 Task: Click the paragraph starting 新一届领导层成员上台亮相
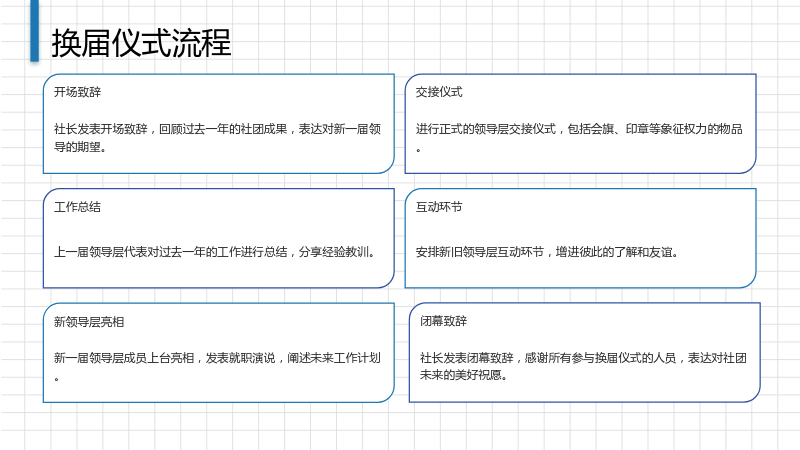(x=217, y=367)
